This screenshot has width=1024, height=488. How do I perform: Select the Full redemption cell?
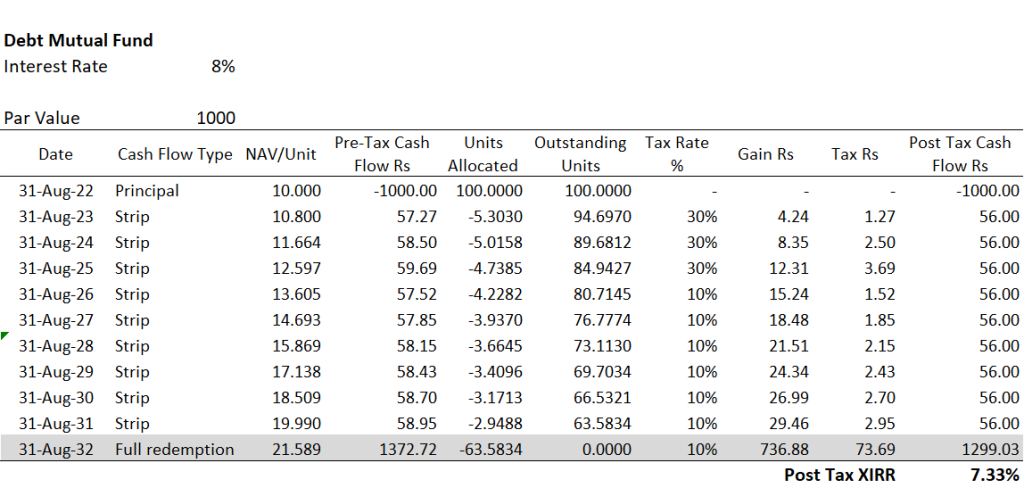click(174, 449)
